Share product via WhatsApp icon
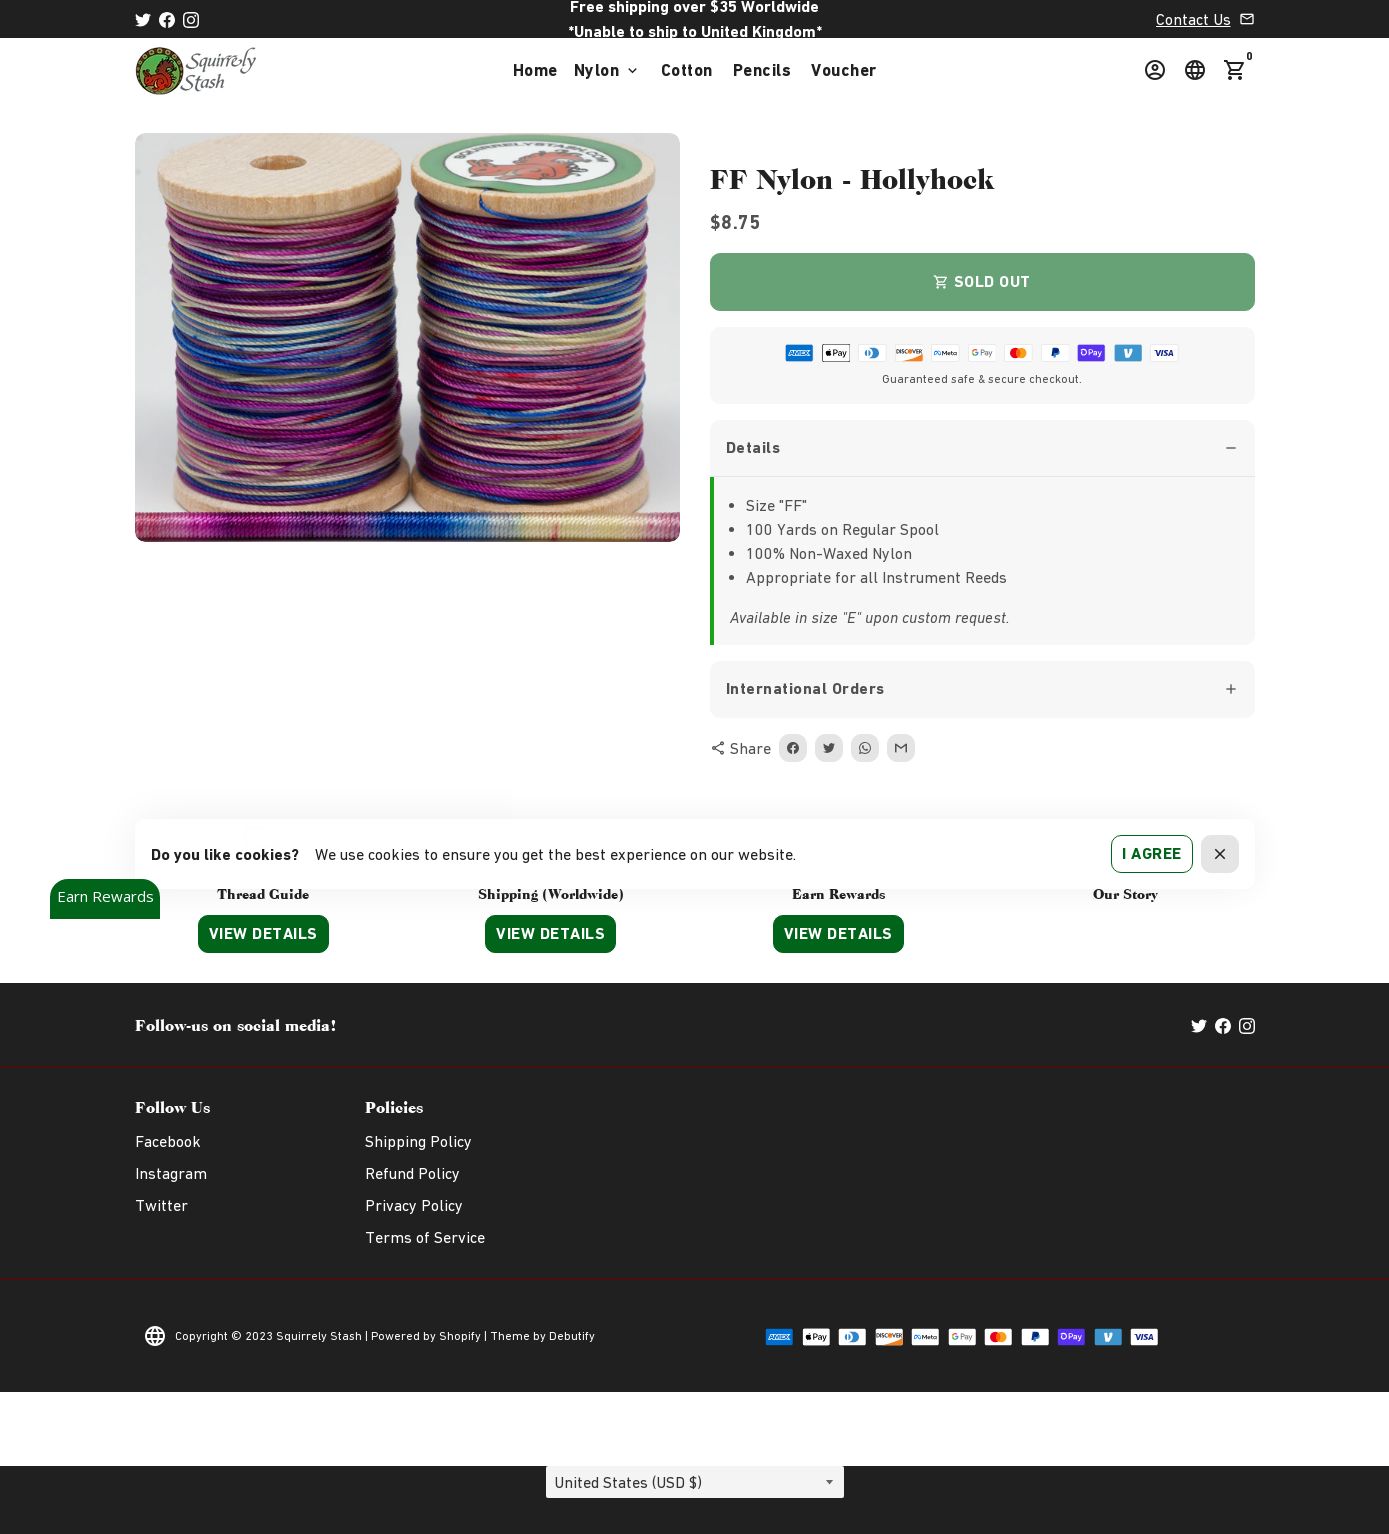1389x1534 pixels. [x=865, y=748]
